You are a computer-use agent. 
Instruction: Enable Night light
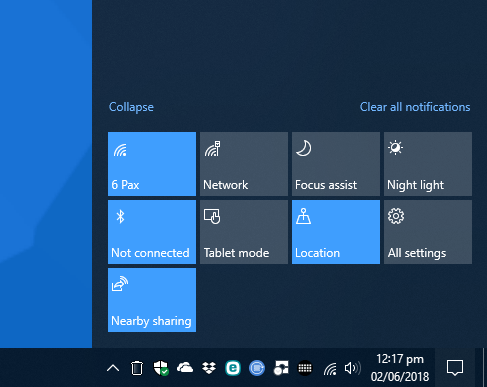tap(428, 164)
